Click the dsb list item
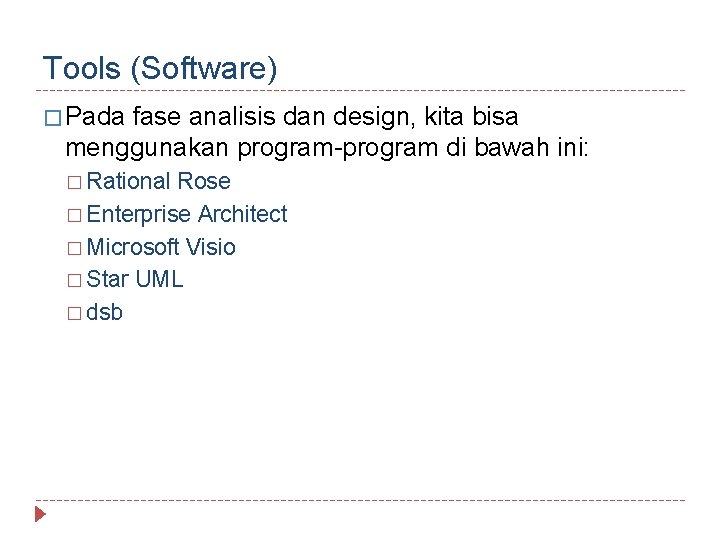 point(105,312)
